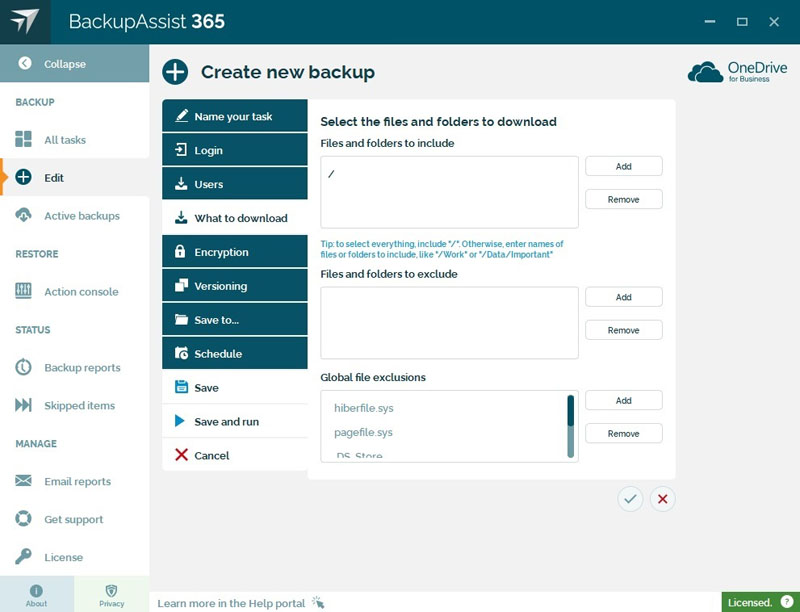Switch to the Users step
Screen dimensions: 800x612
point(235,184)
